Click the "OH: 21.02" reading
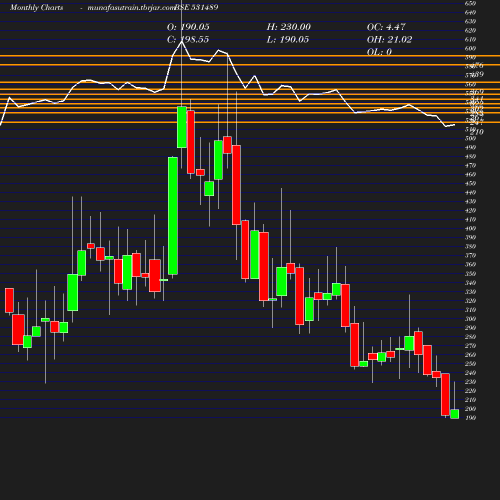 pos(389,40)
